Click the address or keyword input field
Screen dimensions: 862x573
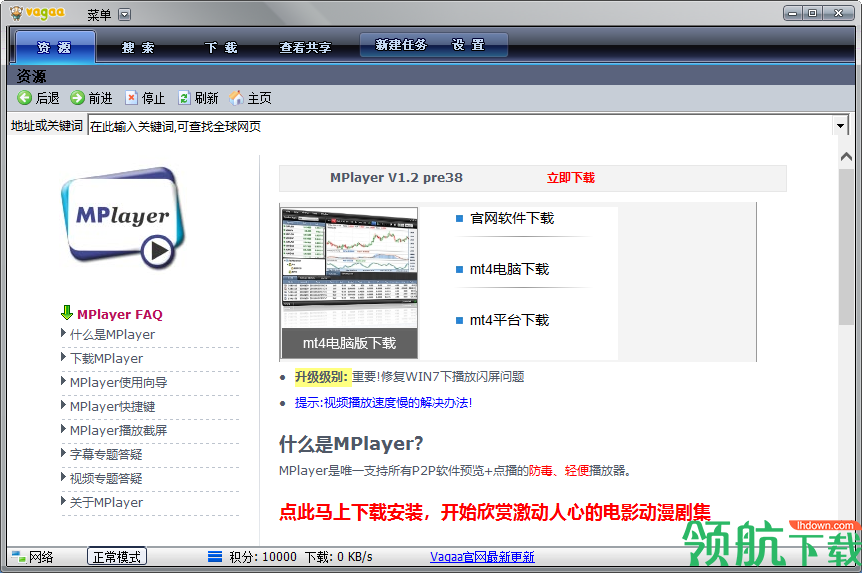tap(461, 126)
